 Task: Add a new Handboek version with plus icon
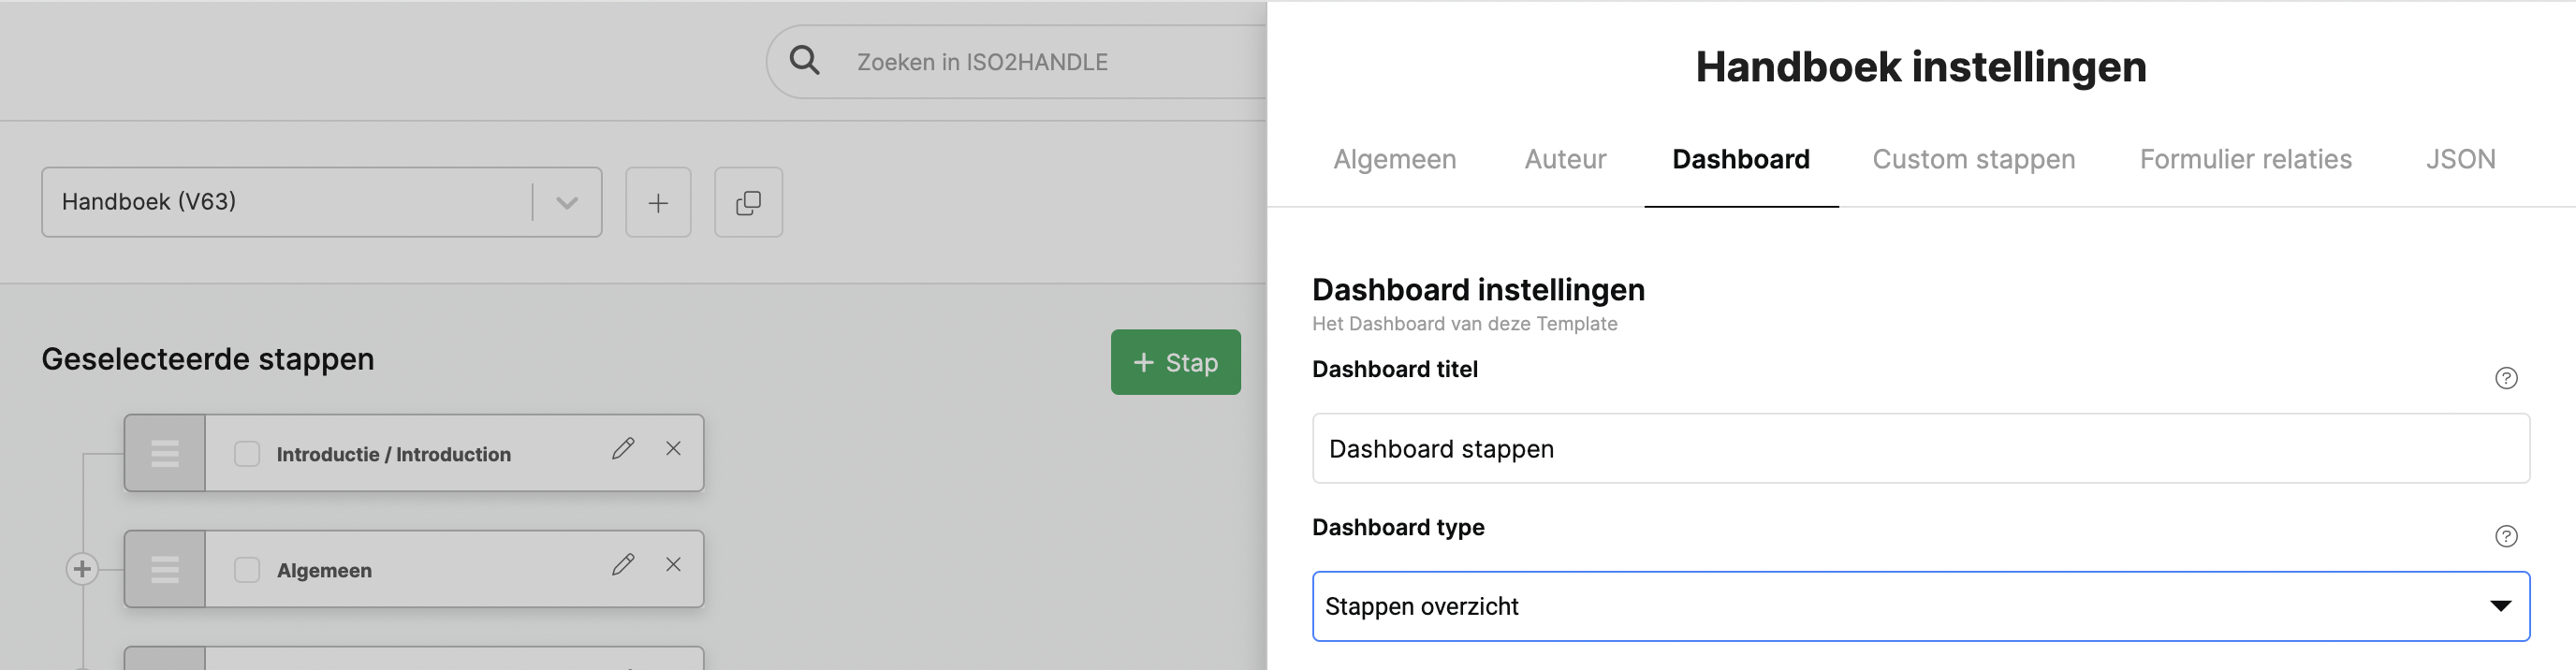[658, 202]
